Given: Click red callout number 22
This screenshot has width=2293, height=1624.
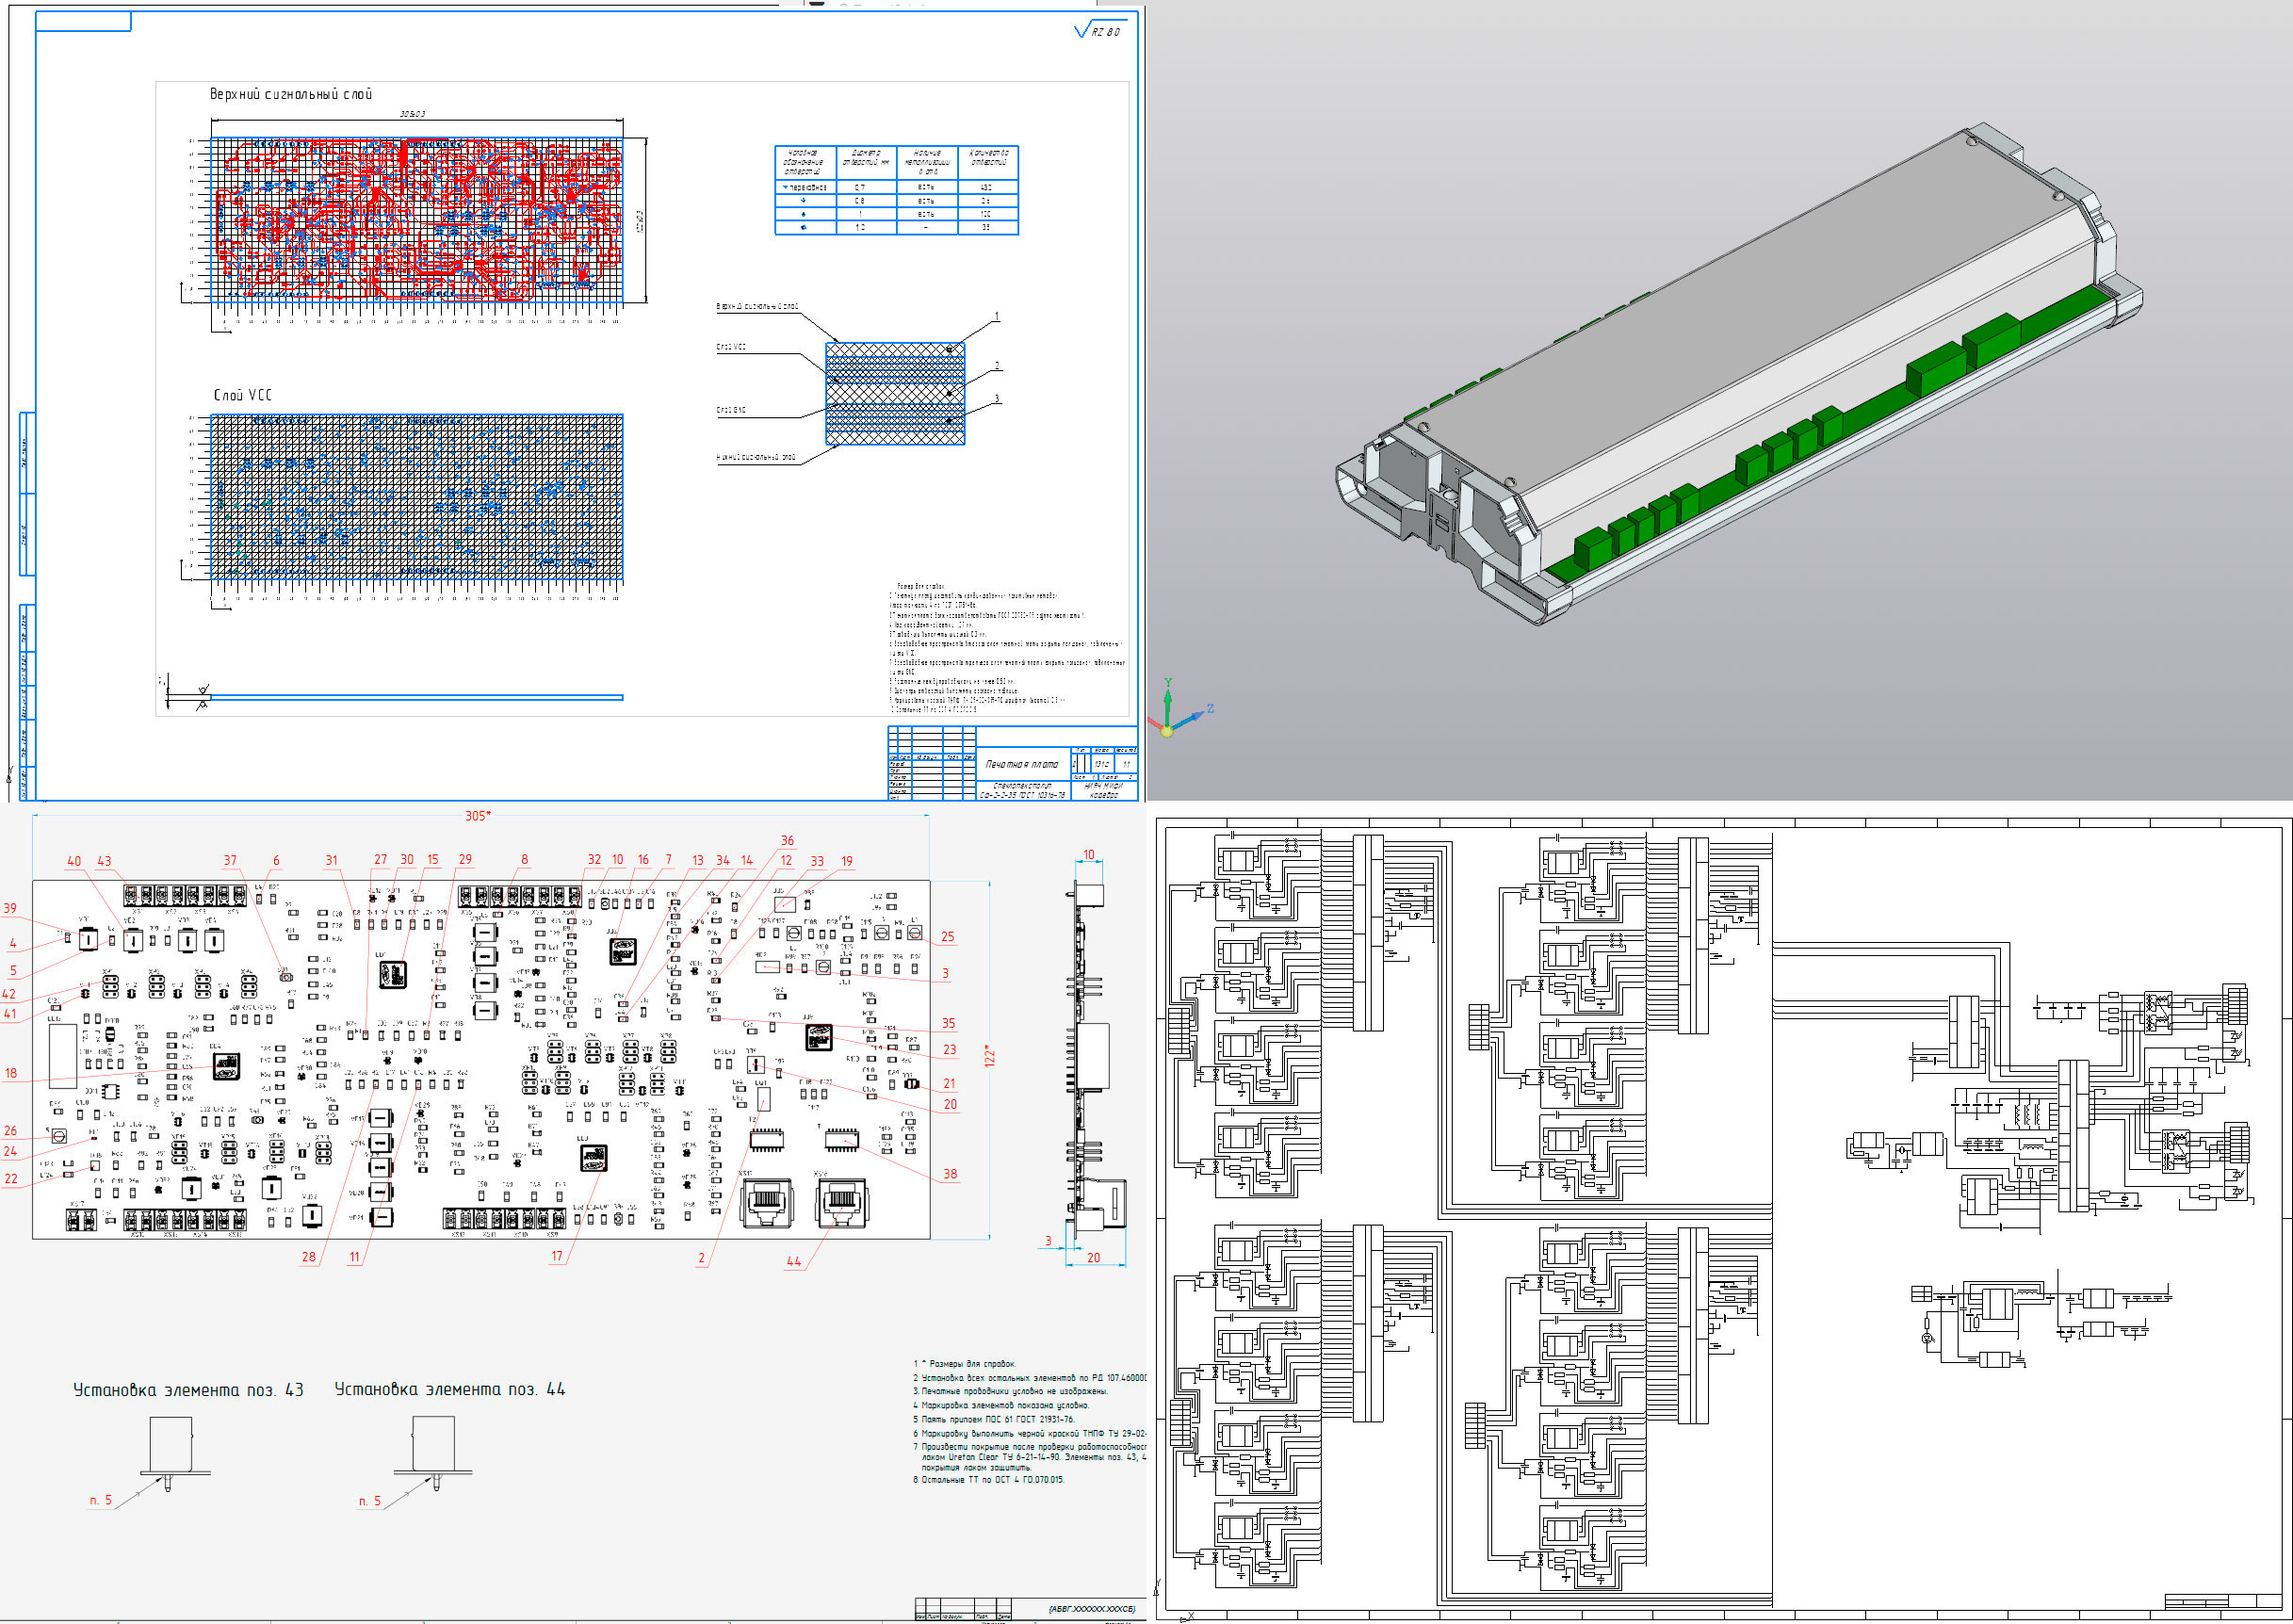Looking at the screenshot, I should click(x=11, y=1179).
